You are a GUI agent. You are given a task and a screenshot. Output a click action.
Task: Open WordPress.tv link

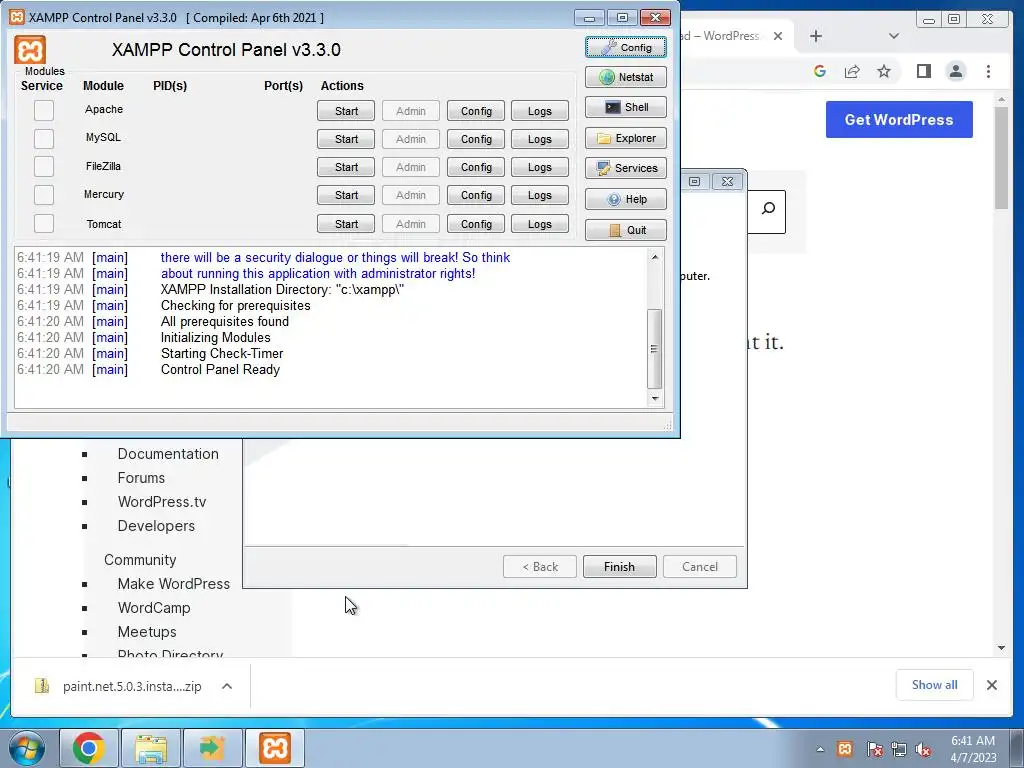click(x=162, y=502)
